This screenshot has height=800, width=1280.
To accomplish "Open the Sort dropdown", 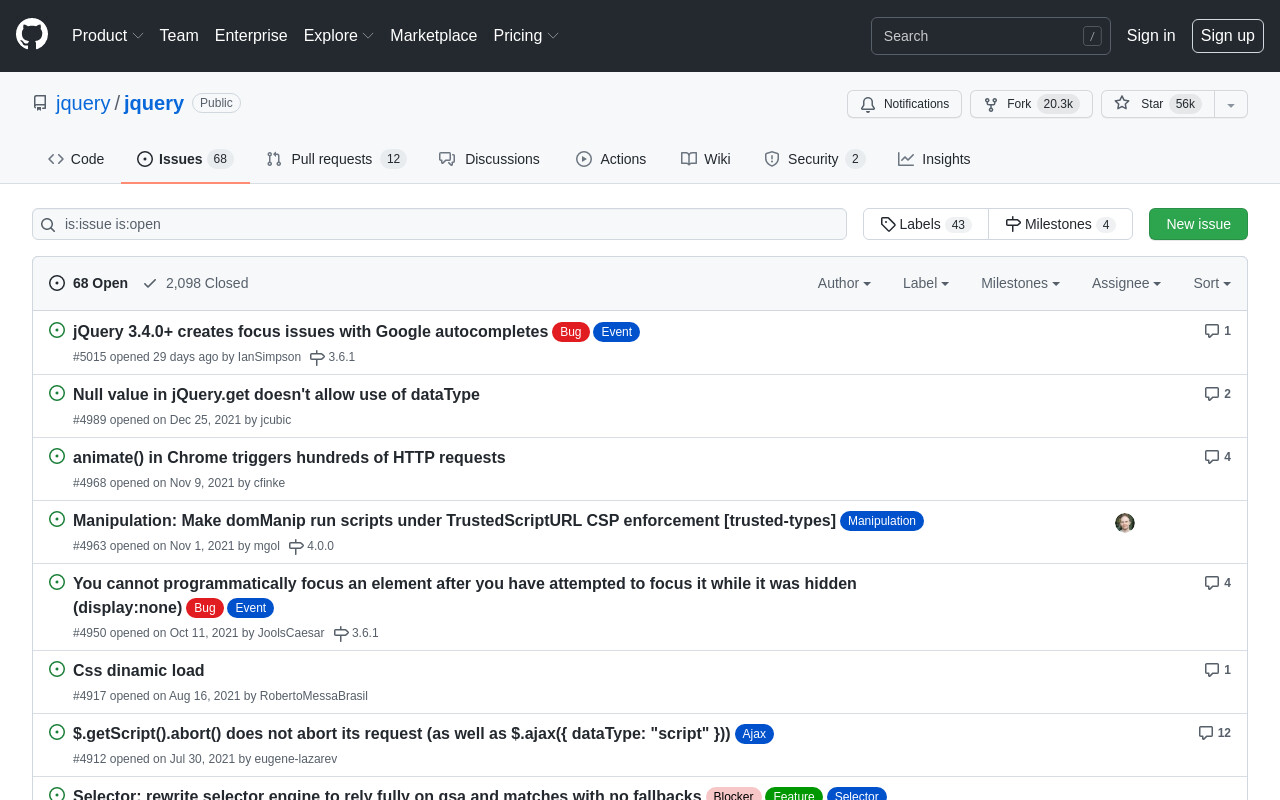I will click(x=1212, y=283).
